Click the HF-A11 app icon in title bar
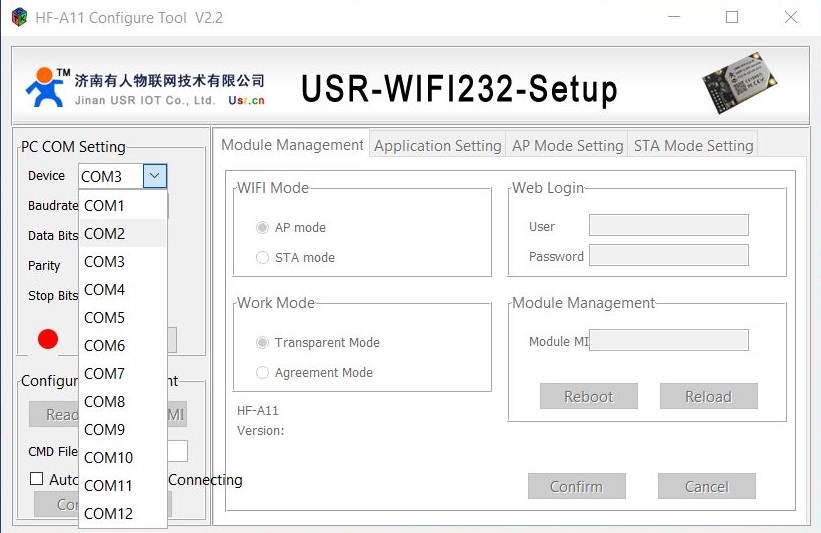The height and width of the screenshot is (533, 821). point(19,17)
